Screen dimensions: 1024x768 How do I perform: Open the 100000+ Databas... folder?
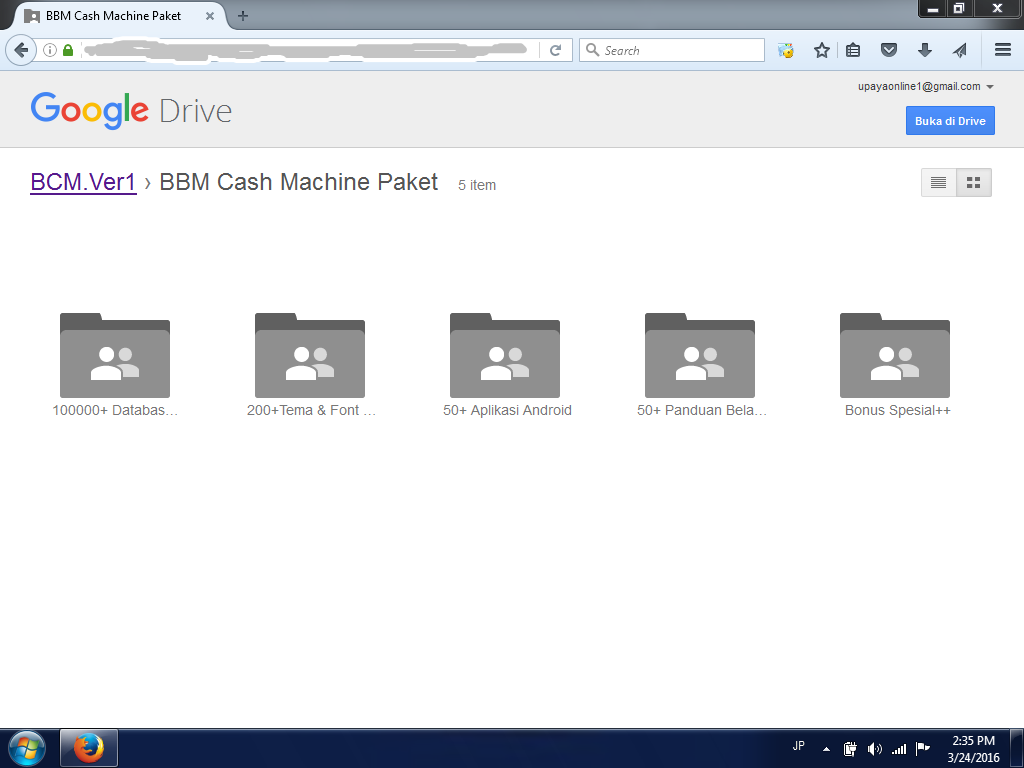click(x=115, y=355)
